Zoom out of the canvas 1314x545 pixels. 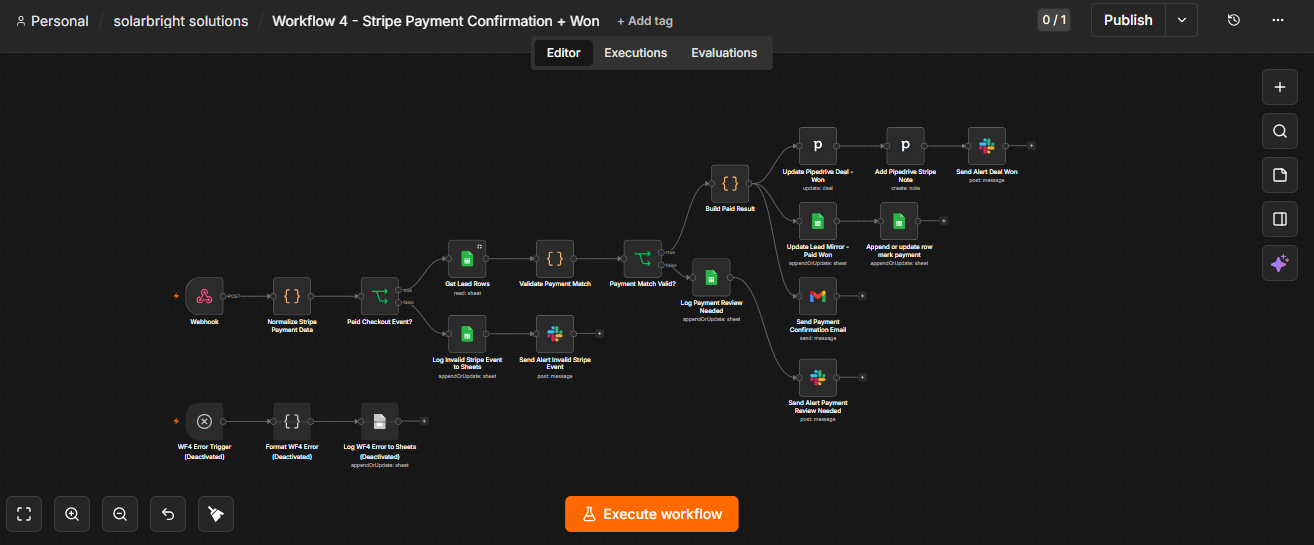click(x=120, y=514)
